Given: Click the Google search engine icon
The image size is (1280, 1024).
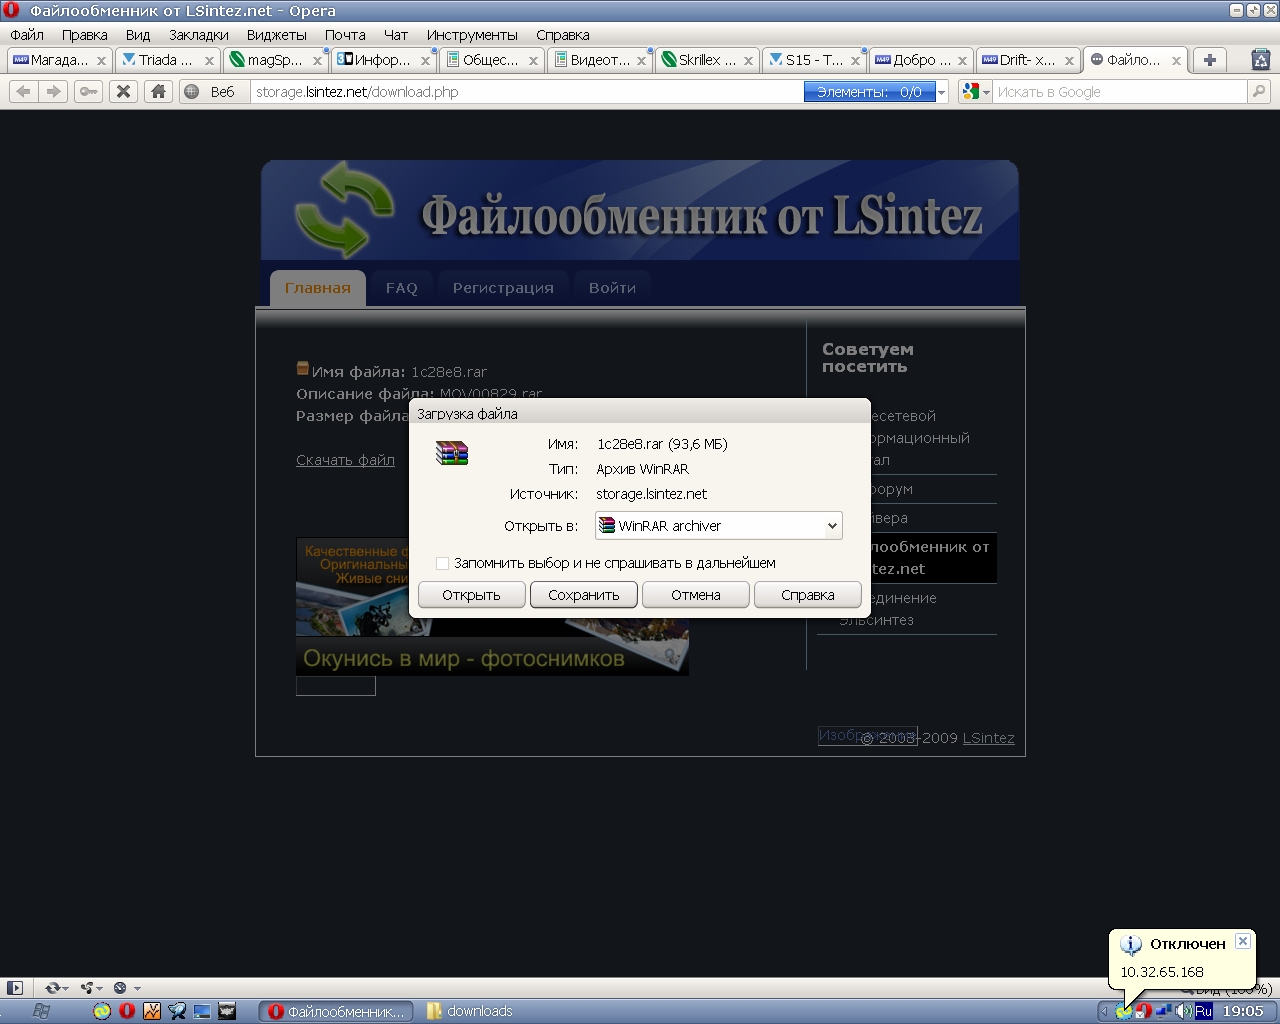Looking at the screenshot, I should click(970, 91).
